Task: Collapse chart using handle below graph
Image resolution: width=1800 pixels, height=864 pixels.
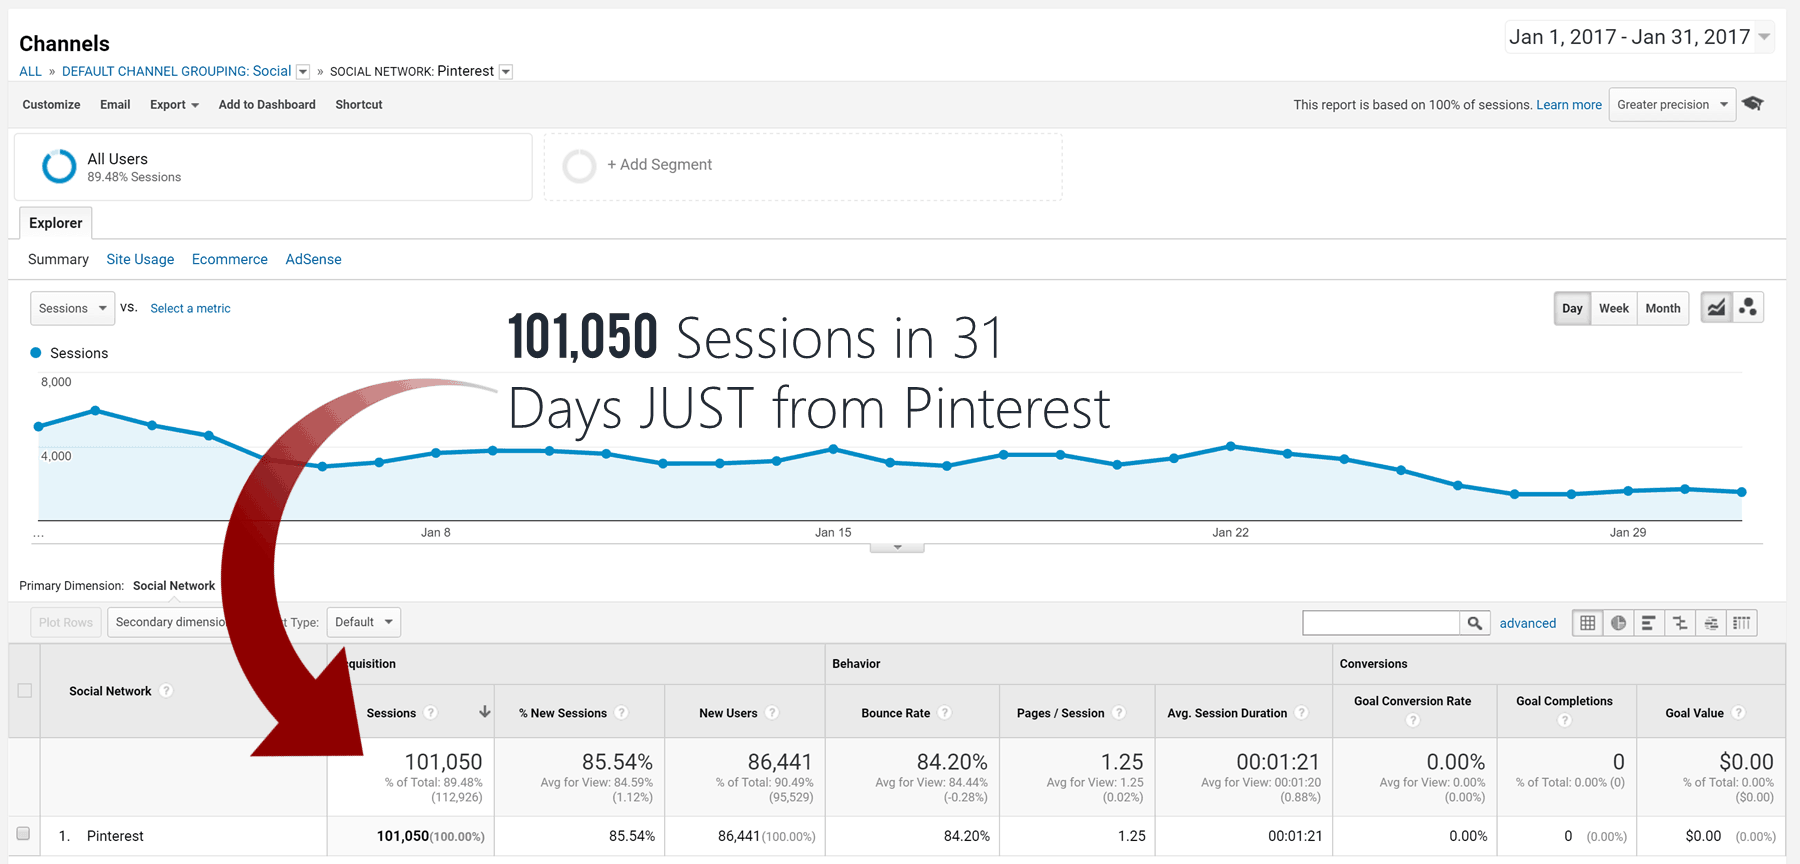Action: click(x=897, y=547)
